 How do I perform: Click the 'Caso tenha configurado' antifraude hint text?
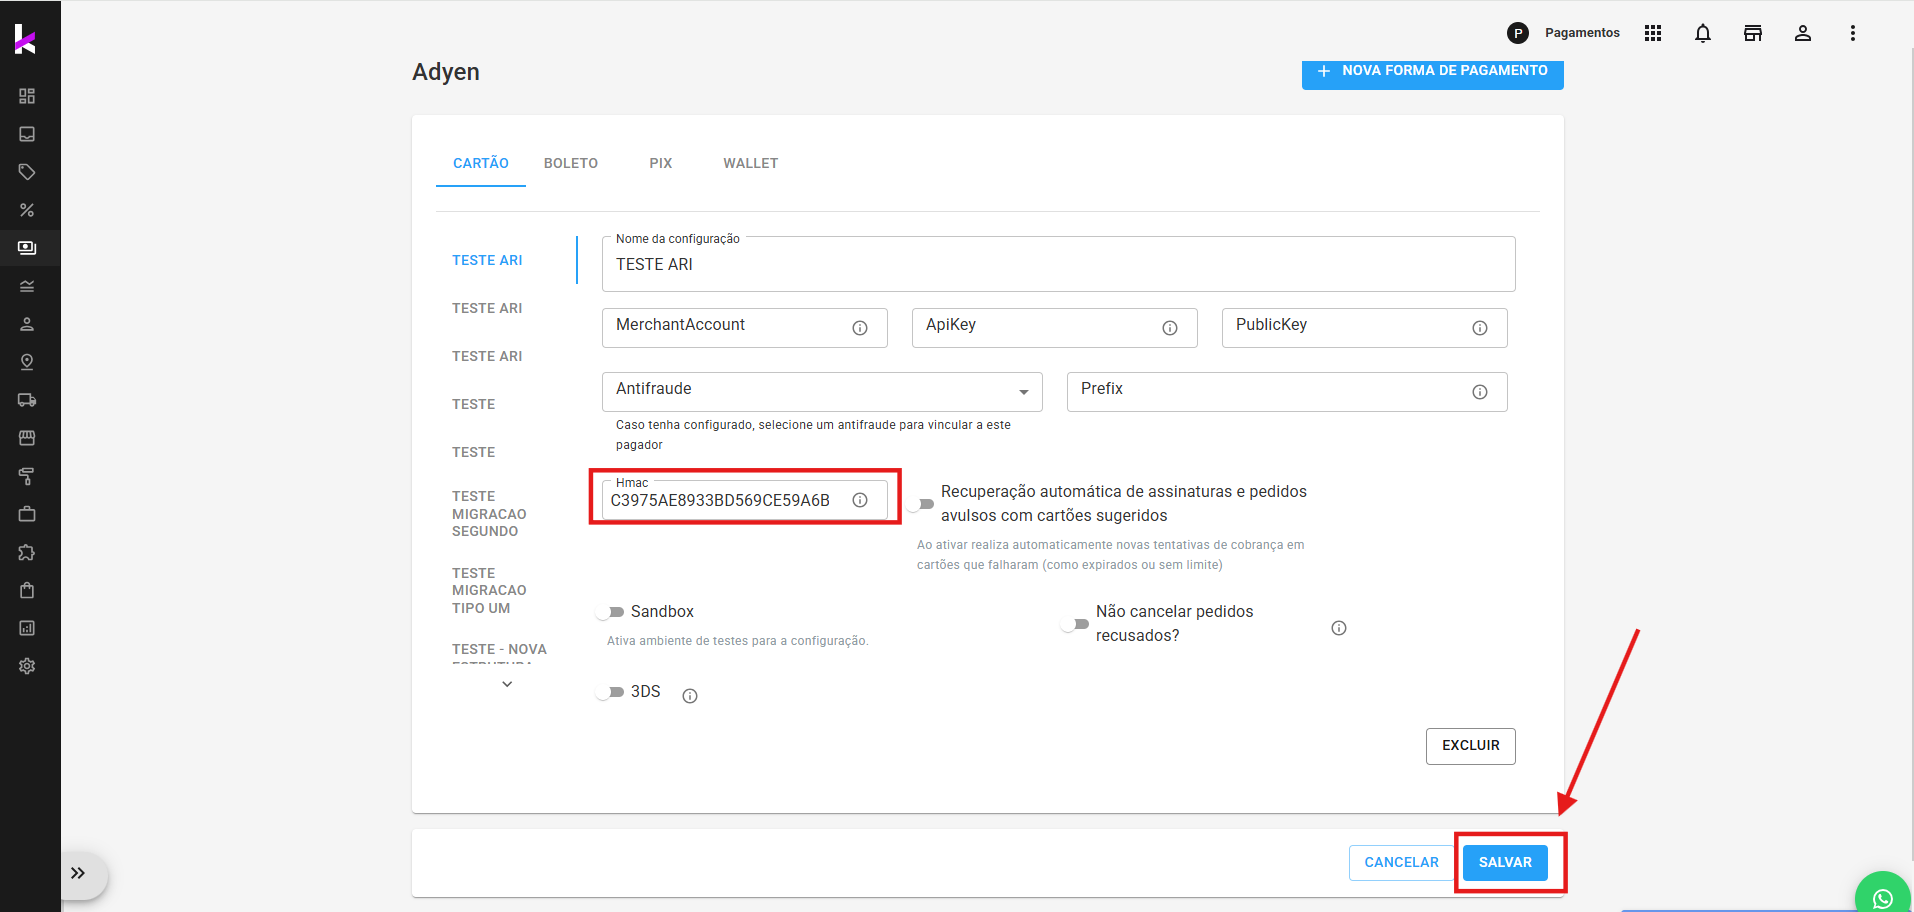click(813, 435)
